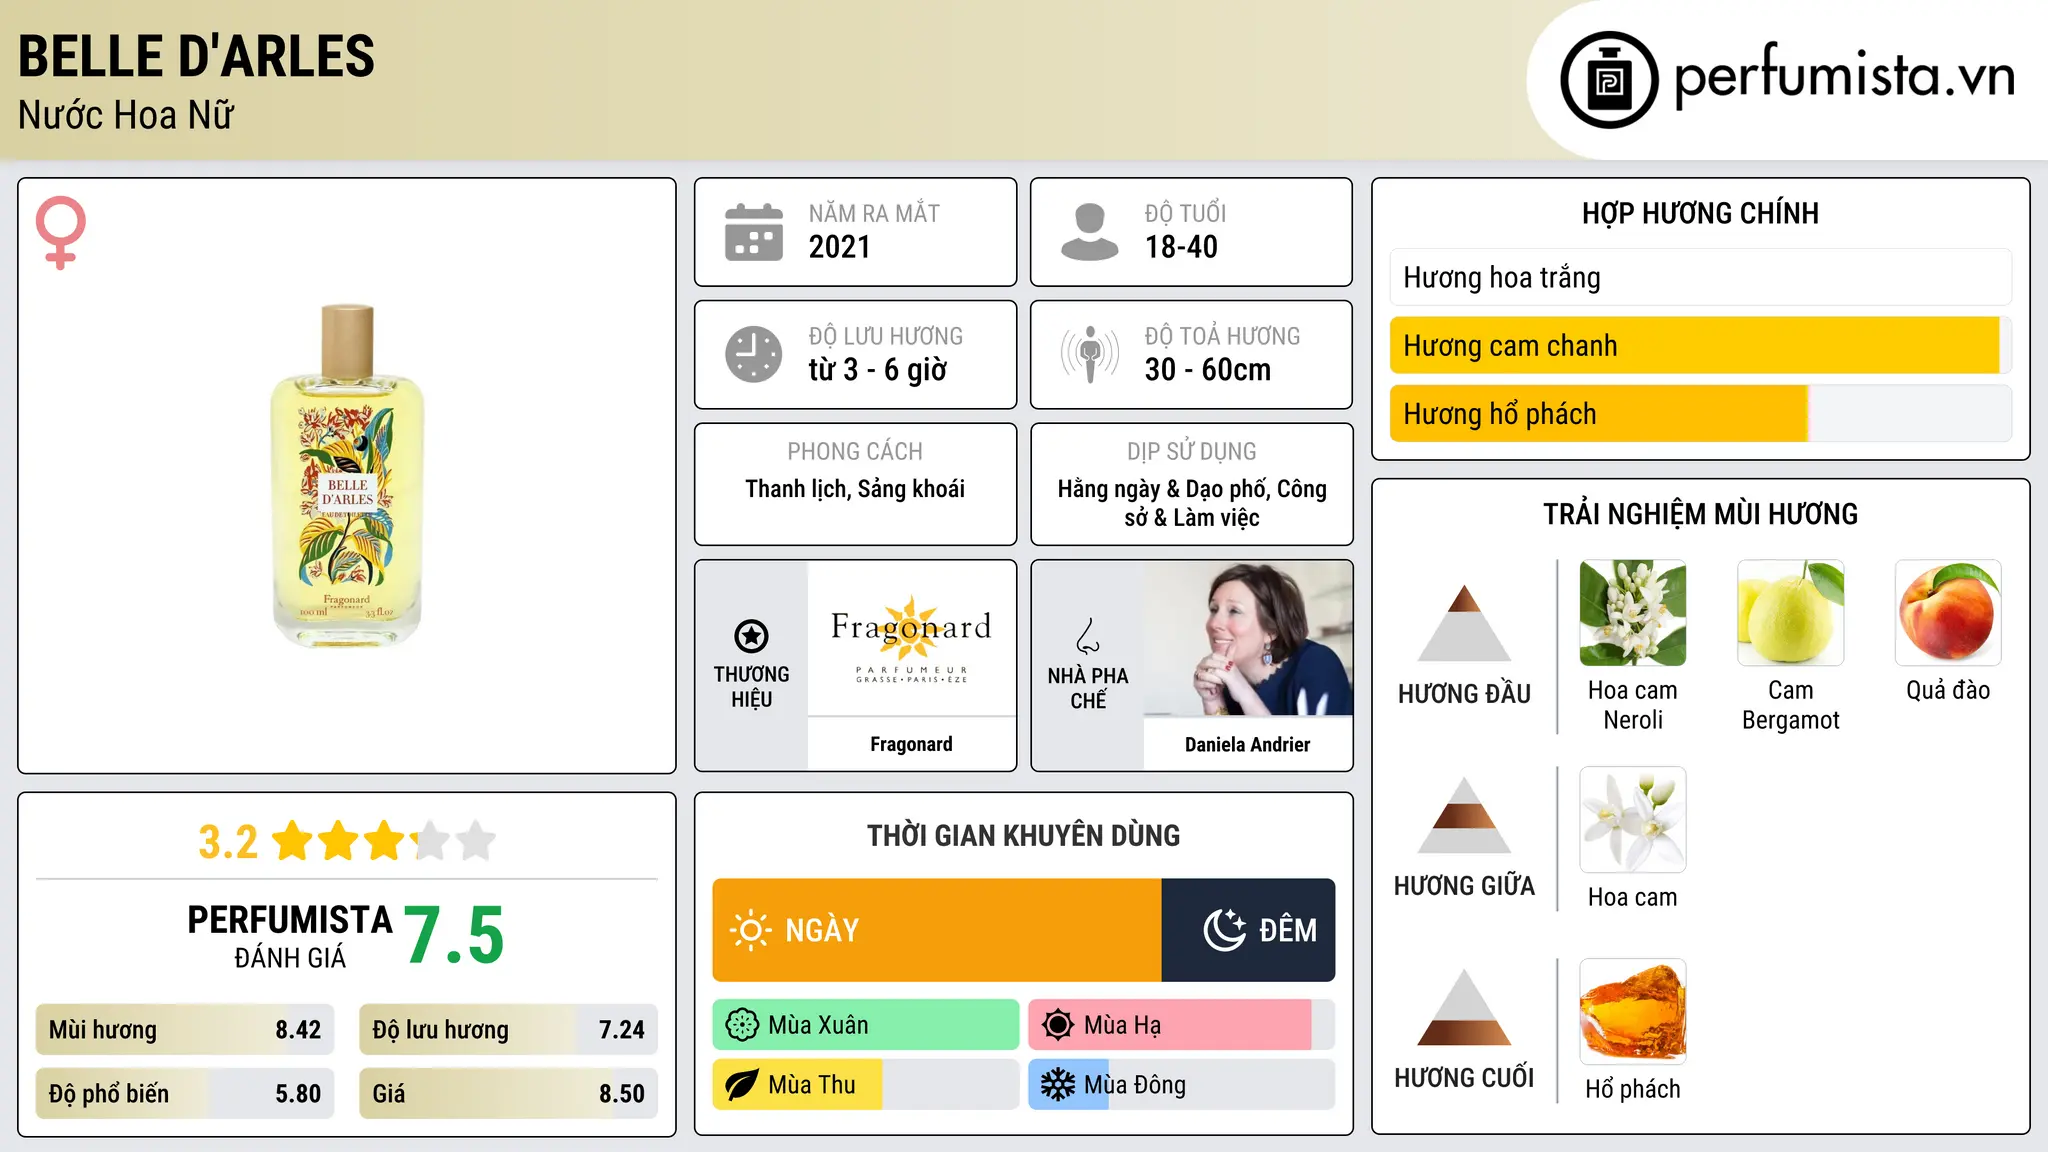Click the Hương hoa trắng accord bar
2048x1152 pixels.
[x=1701, y=277]
